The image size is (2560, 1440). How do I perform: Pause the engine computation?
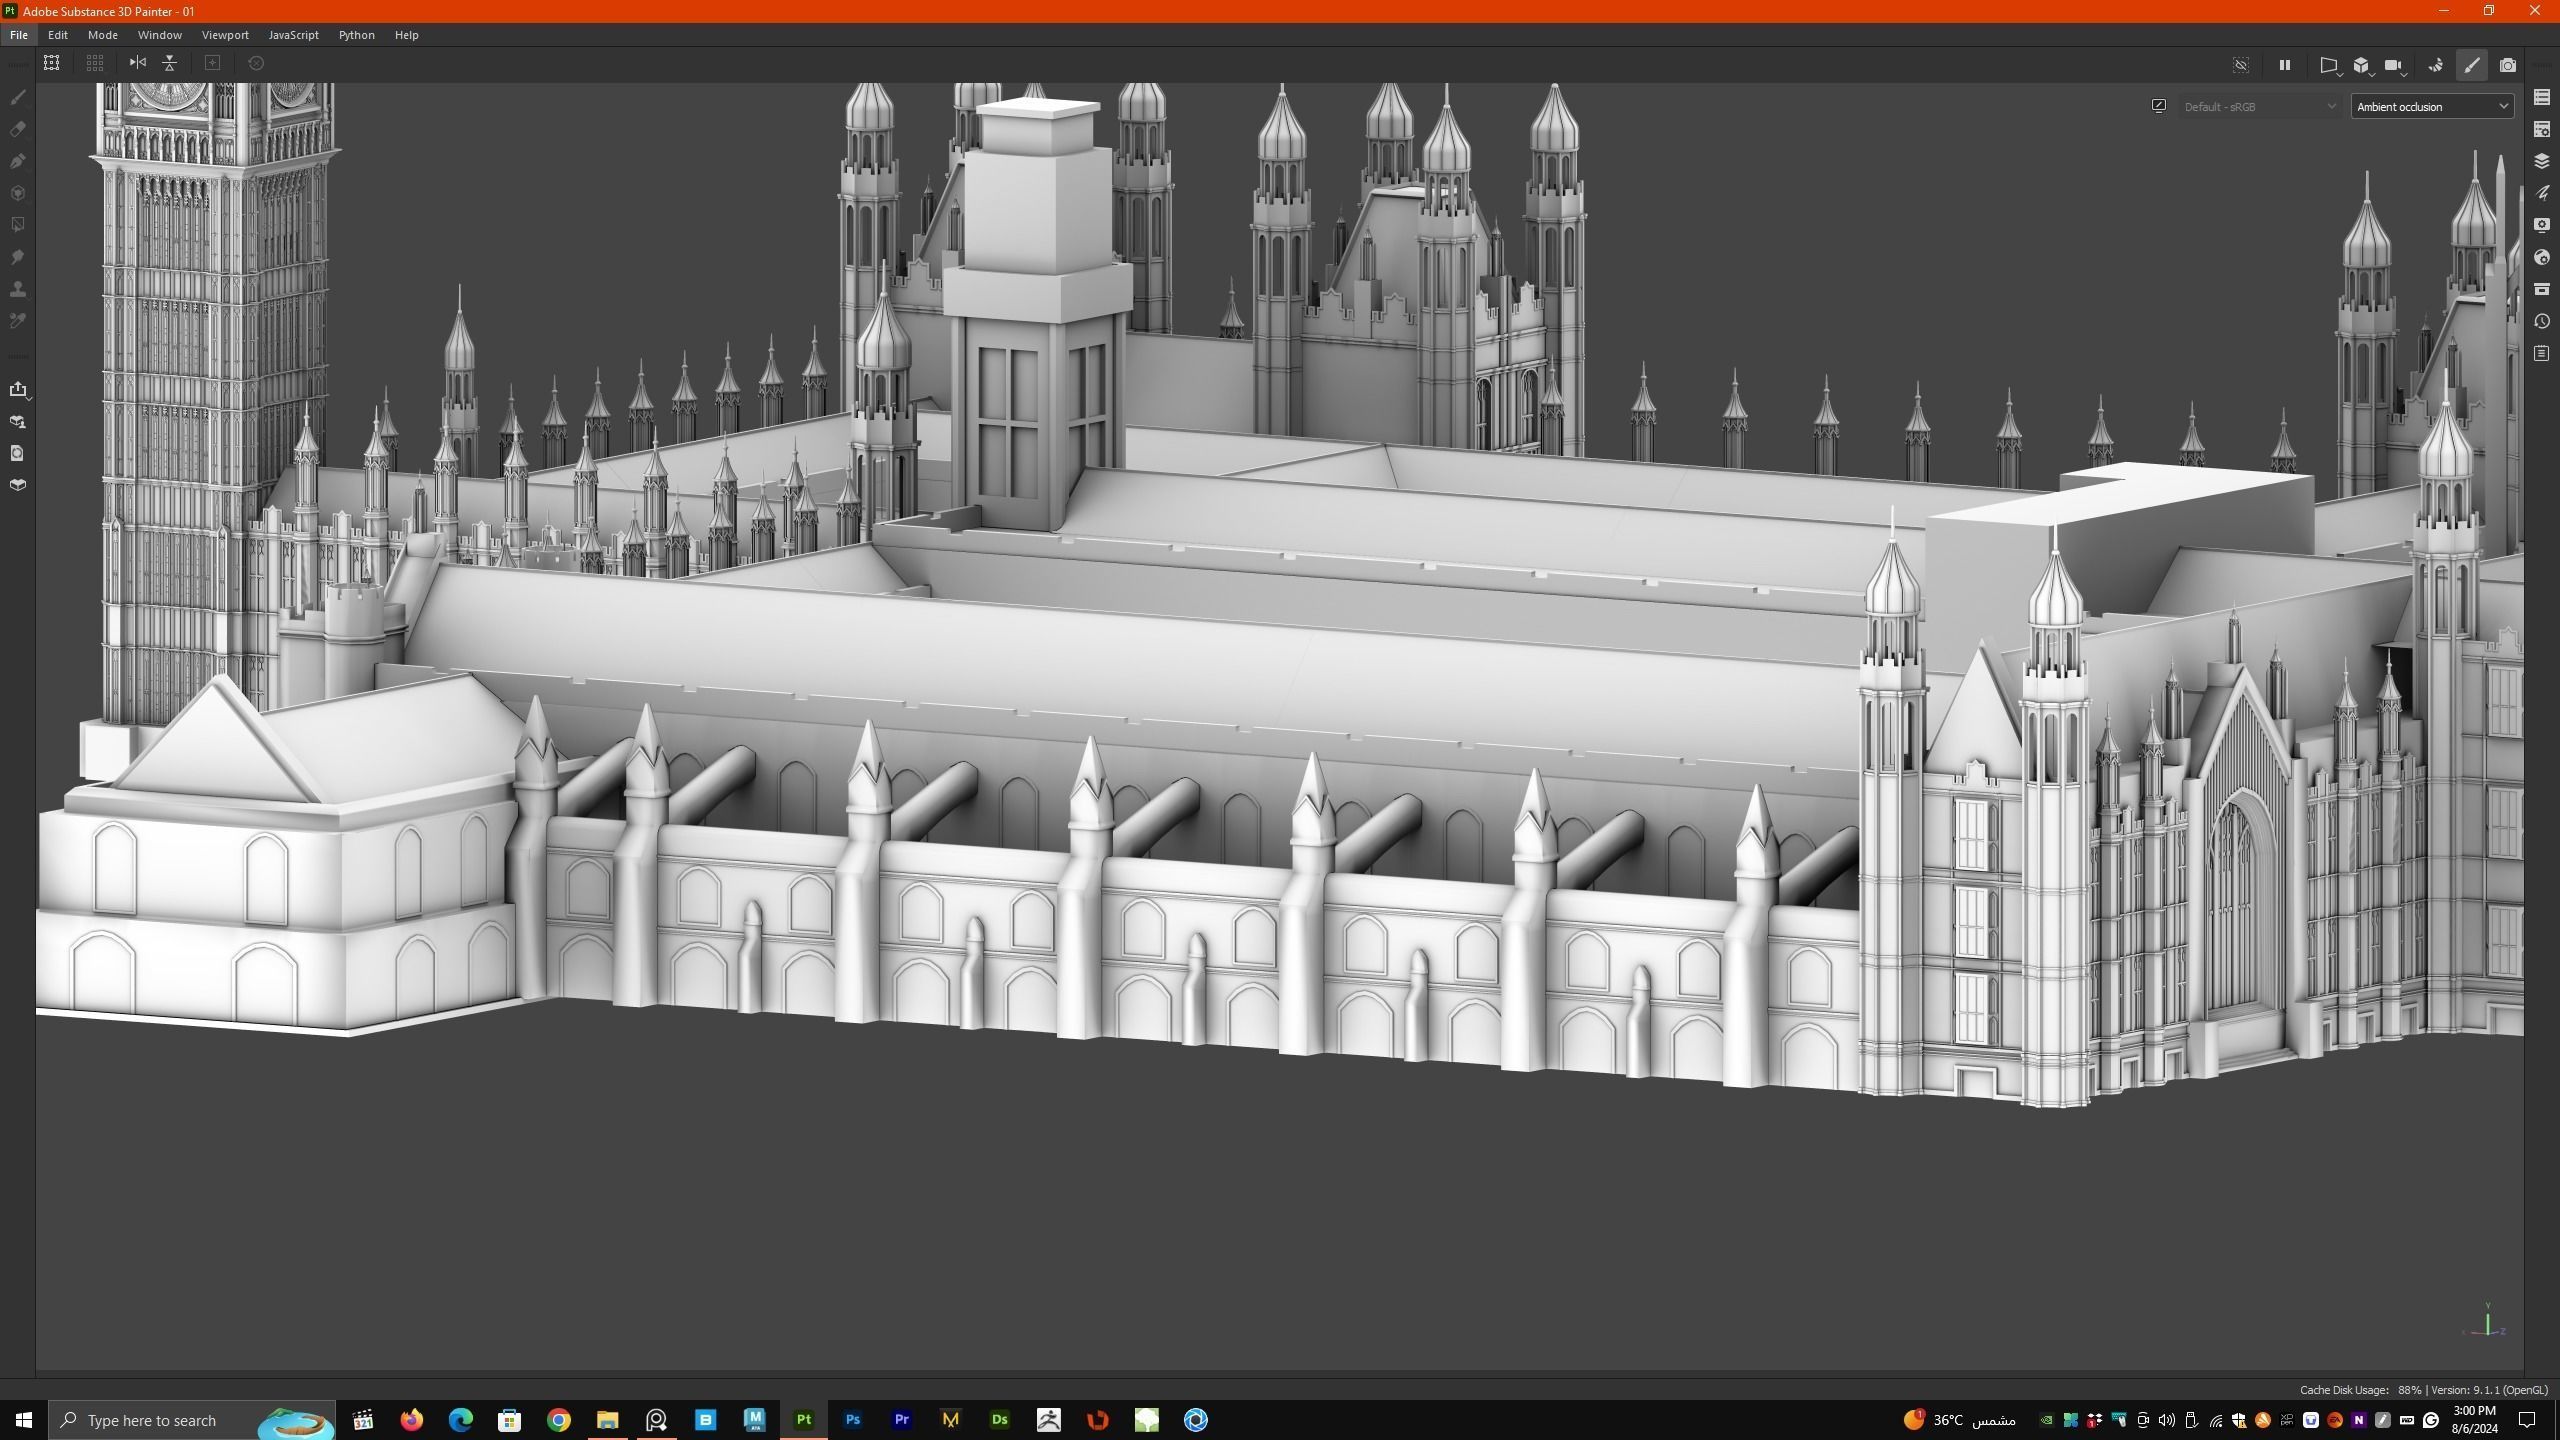coord(2284,65)
